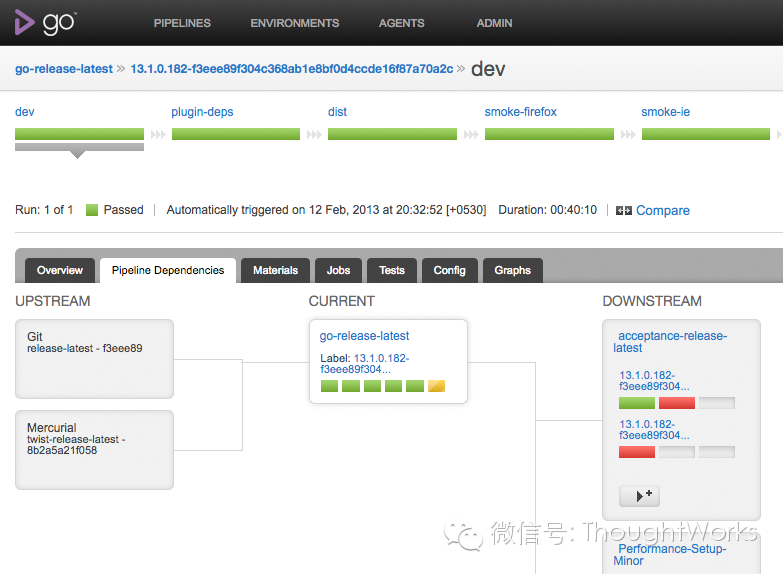Open the smoke-ie stage link
783x574 pixels.
point(665,112)
